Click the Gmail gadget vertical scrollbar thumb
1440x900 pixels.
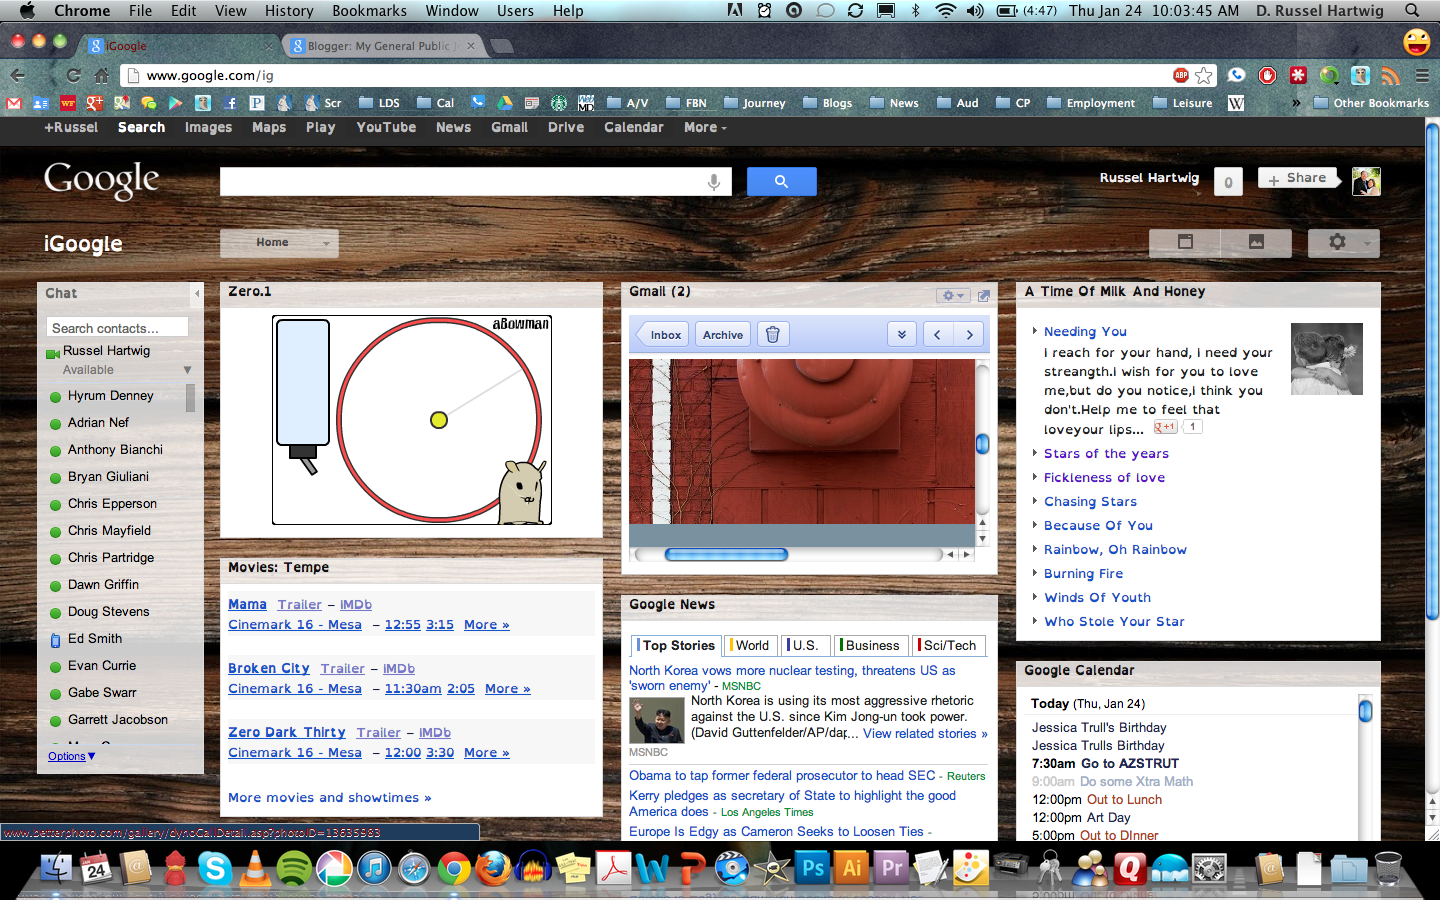click(982, 443)
